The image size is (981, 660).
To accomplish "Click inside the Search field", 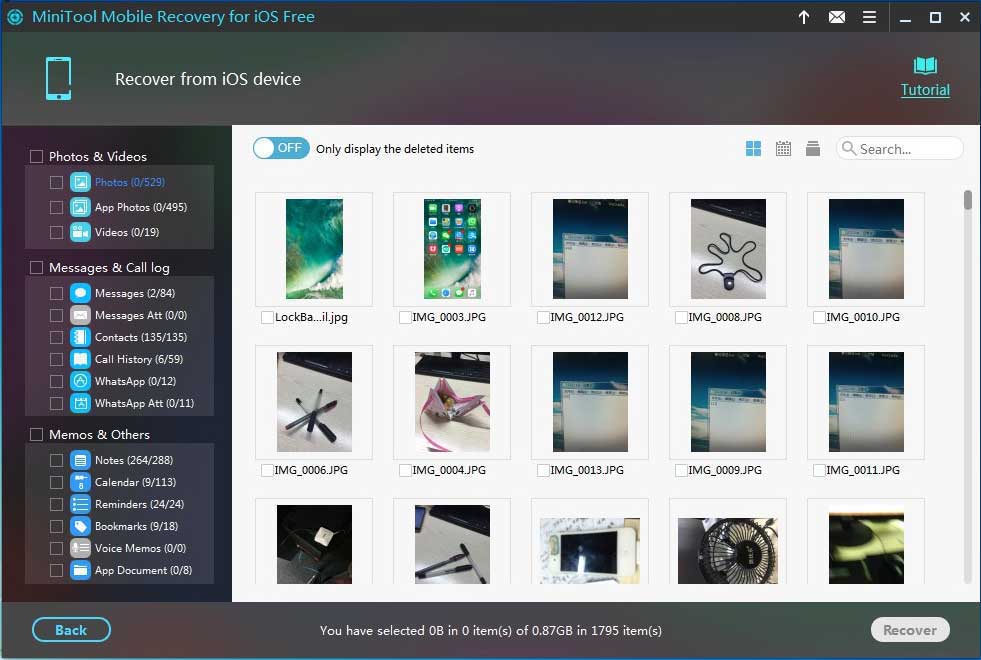I will (899, 148).
